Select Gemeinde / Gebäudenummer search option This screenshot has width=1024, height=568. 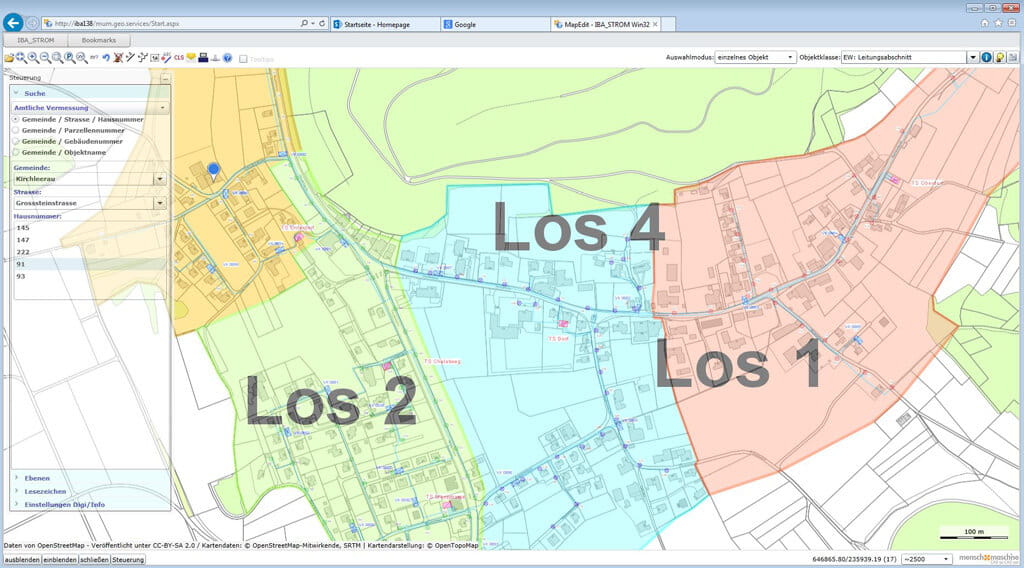pos(15,141)
